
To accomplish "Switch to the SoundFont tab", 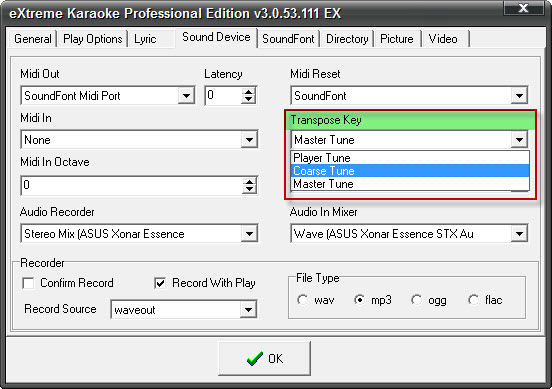I will (288, 39).
